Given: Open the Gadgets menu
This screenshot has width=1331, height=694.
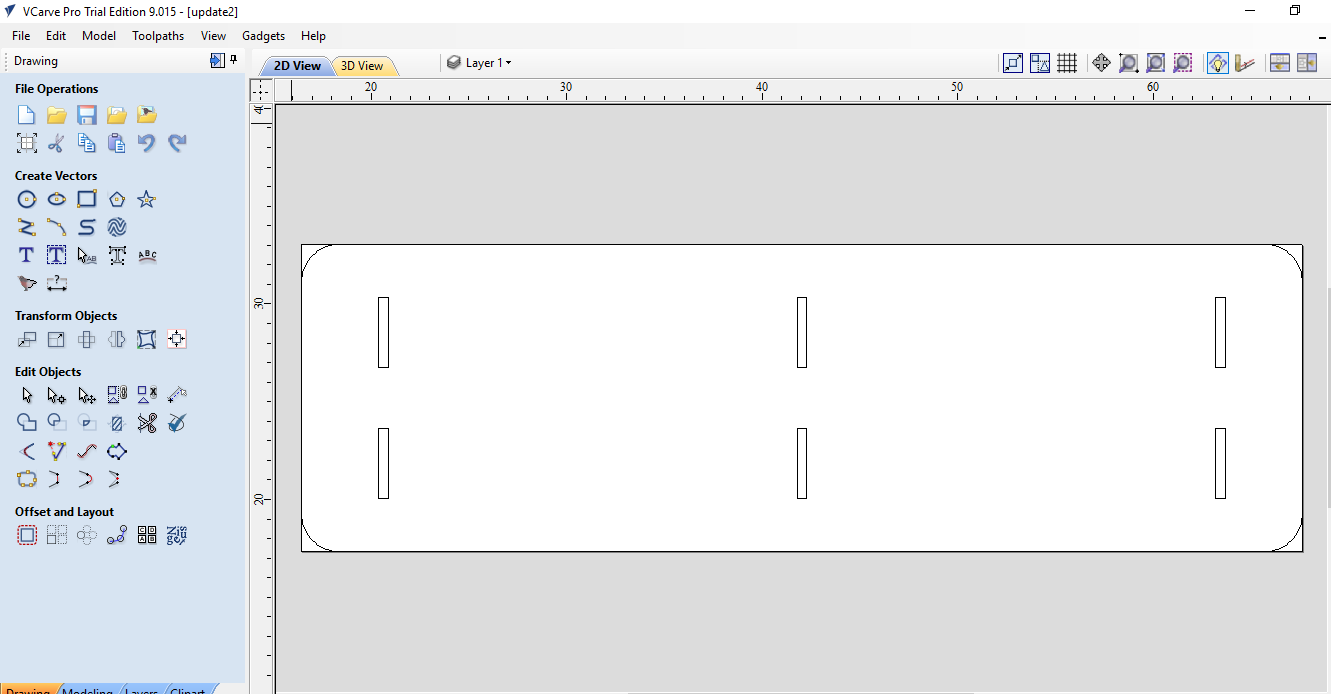Looking at the screenshot, I should [x=264, y=35].
